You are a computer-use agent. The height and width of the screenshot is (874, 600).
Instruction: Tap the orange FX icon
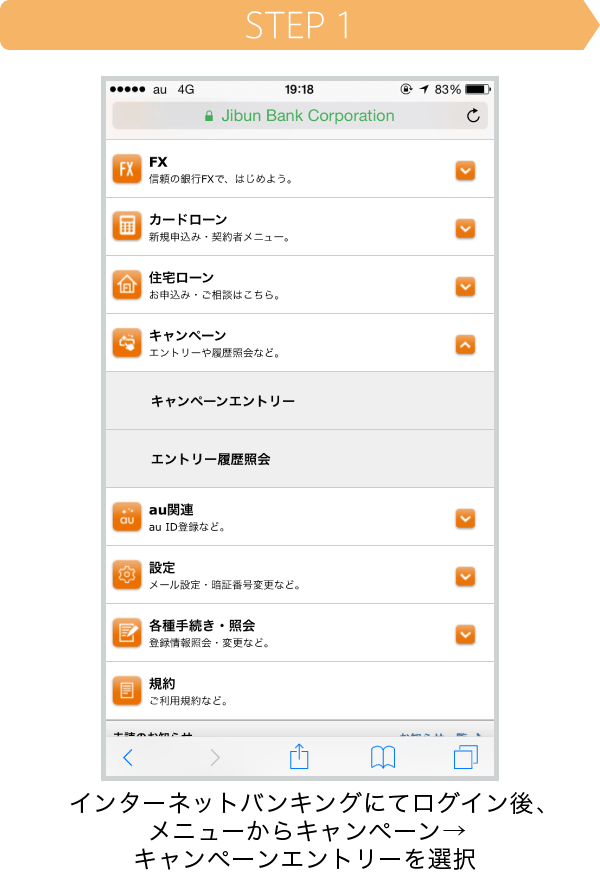(127, 169)
